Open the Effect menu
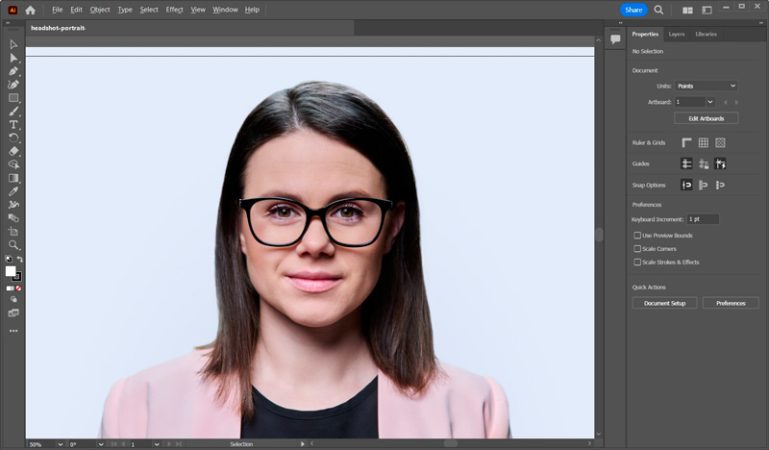The width and height of the screenshot is (769, 450). pos(174,9)
